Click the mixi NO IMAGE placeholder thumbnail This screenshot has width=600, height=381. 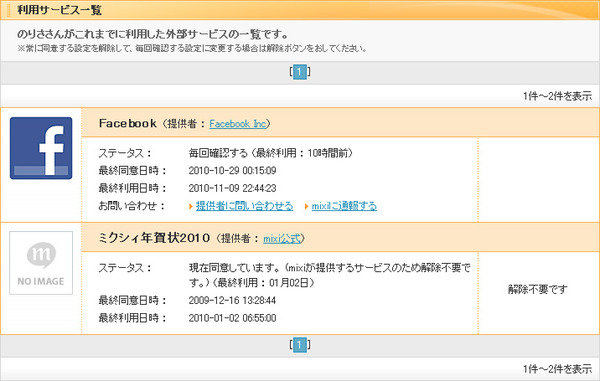pyautogui.click(x=41, y=263)
